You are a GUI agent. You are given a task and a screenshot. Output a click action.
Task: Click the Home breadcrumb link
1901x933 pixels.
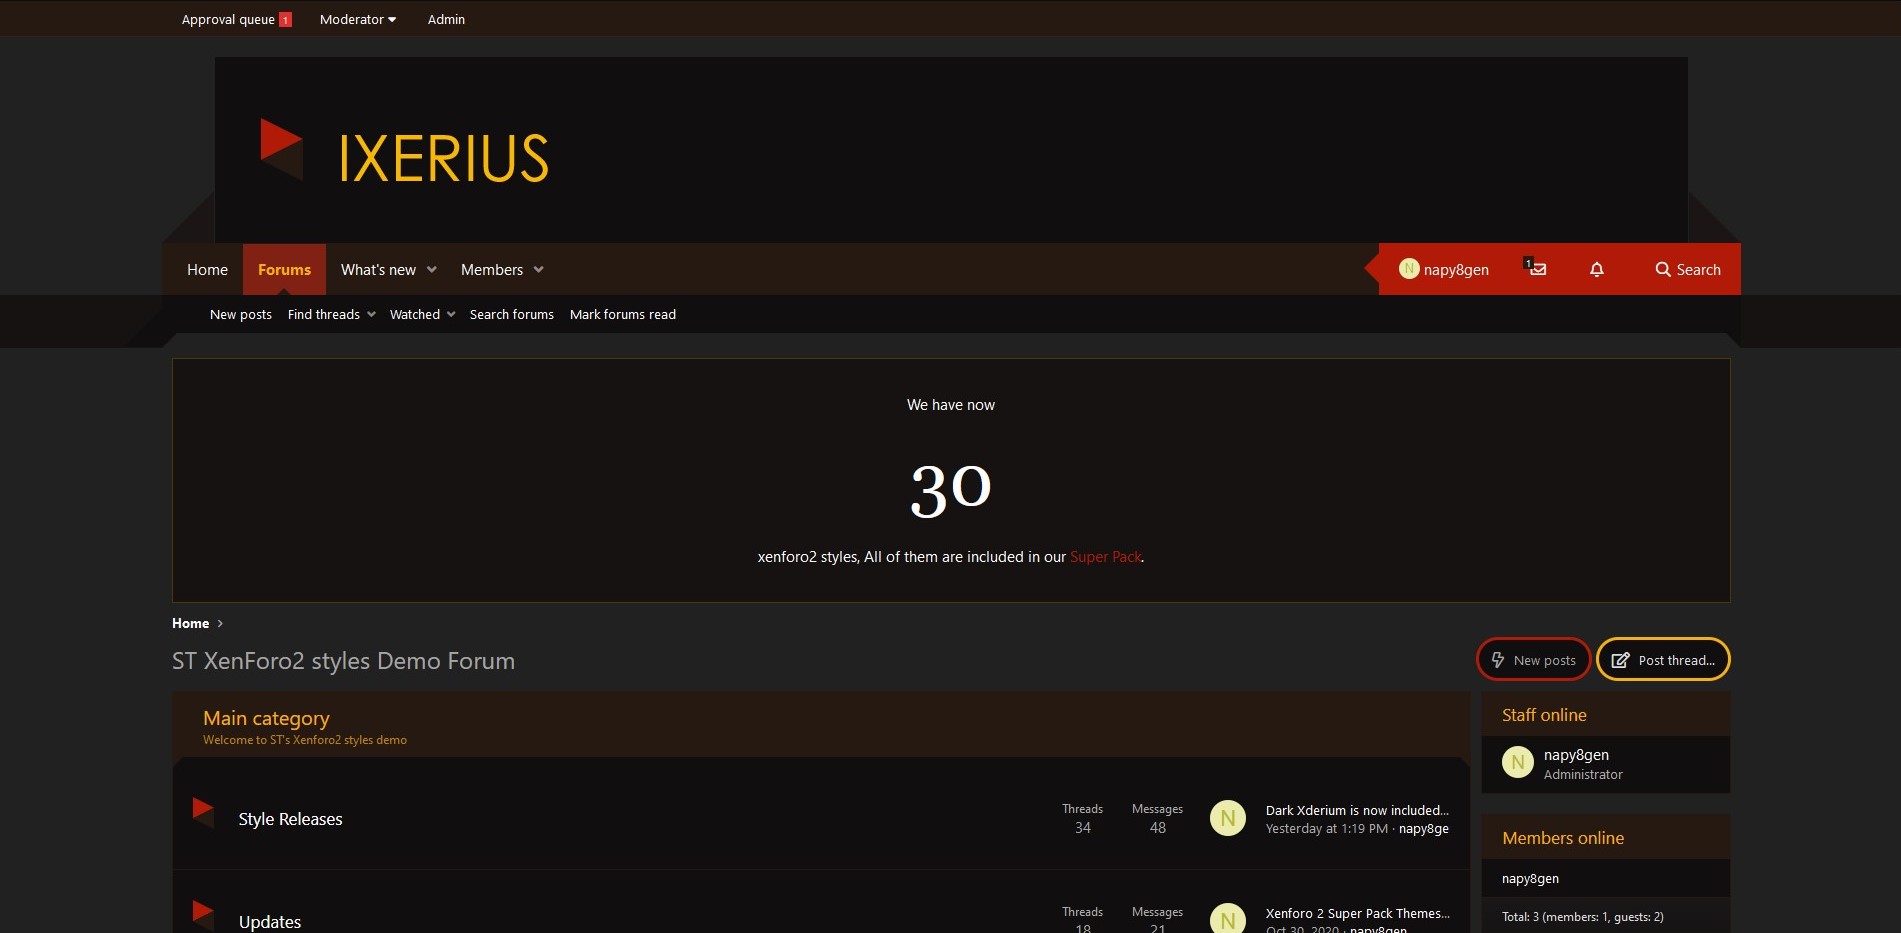190,623
